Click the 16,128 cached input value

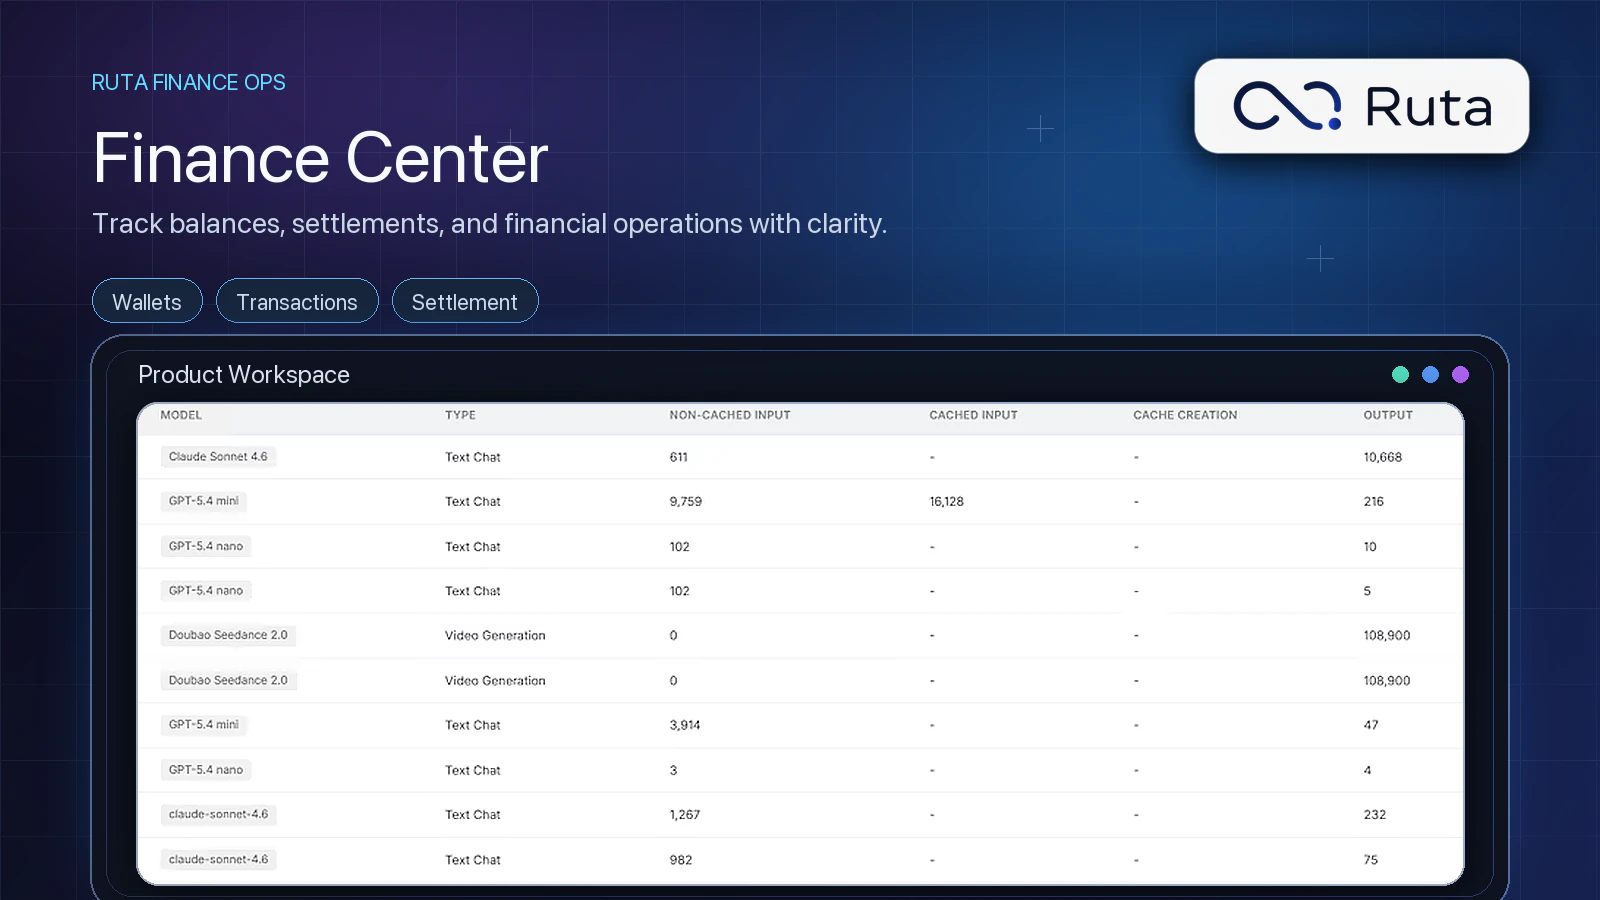coord(947,502)
